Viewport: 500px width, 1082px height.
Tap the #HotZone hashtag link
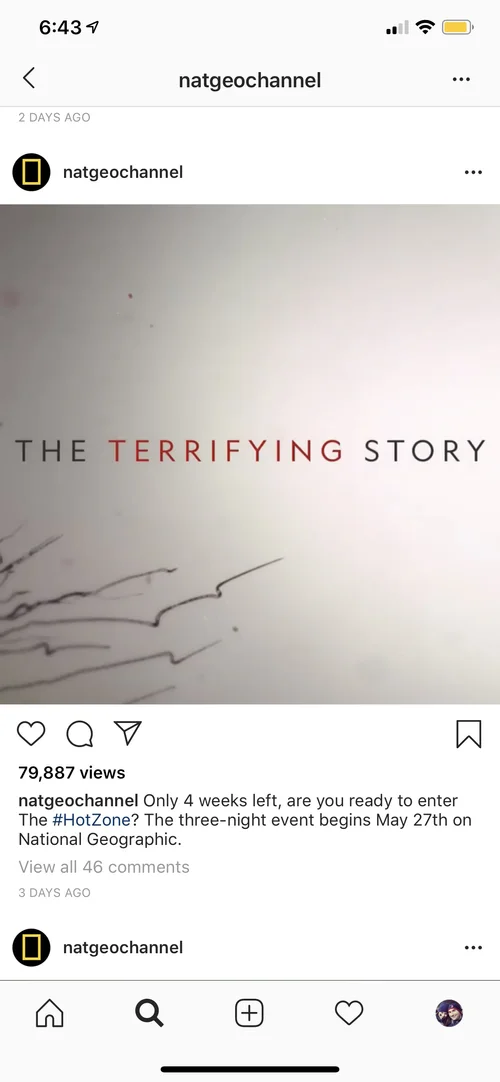(91, 820)
